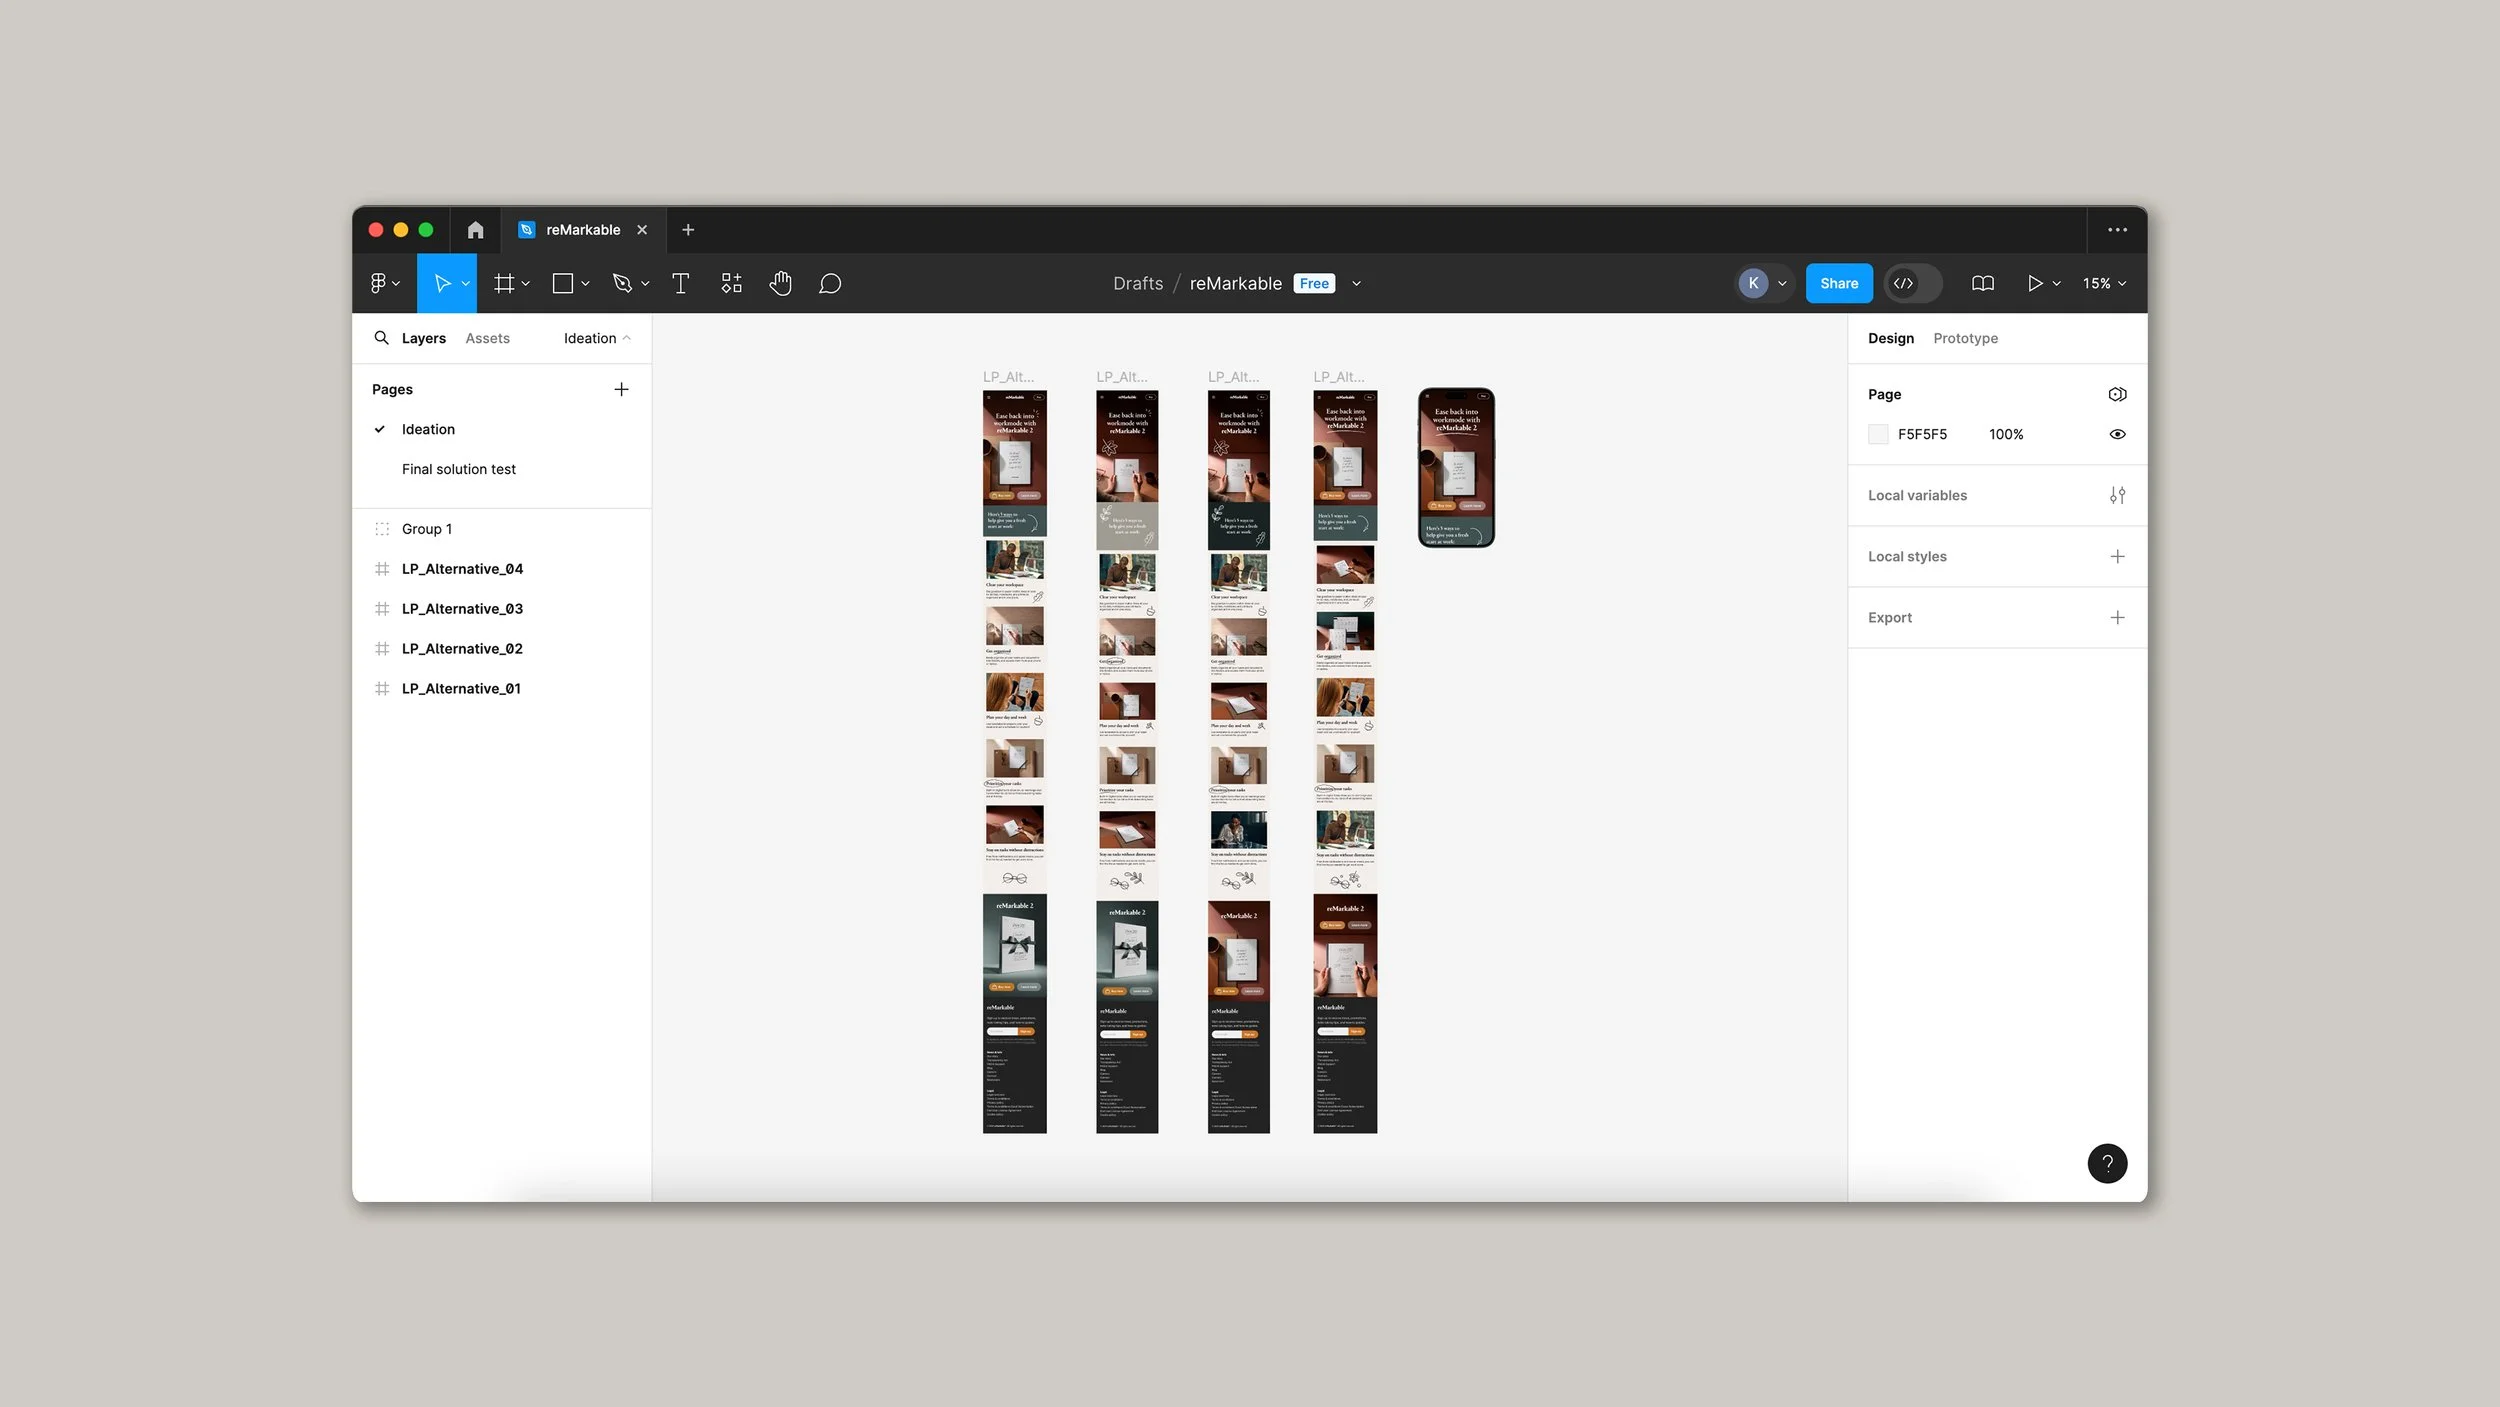Click the Pen tool icon
The height and width of the screenshot is (1407, 2500).
pyautogui.click(x=622, y=284)
